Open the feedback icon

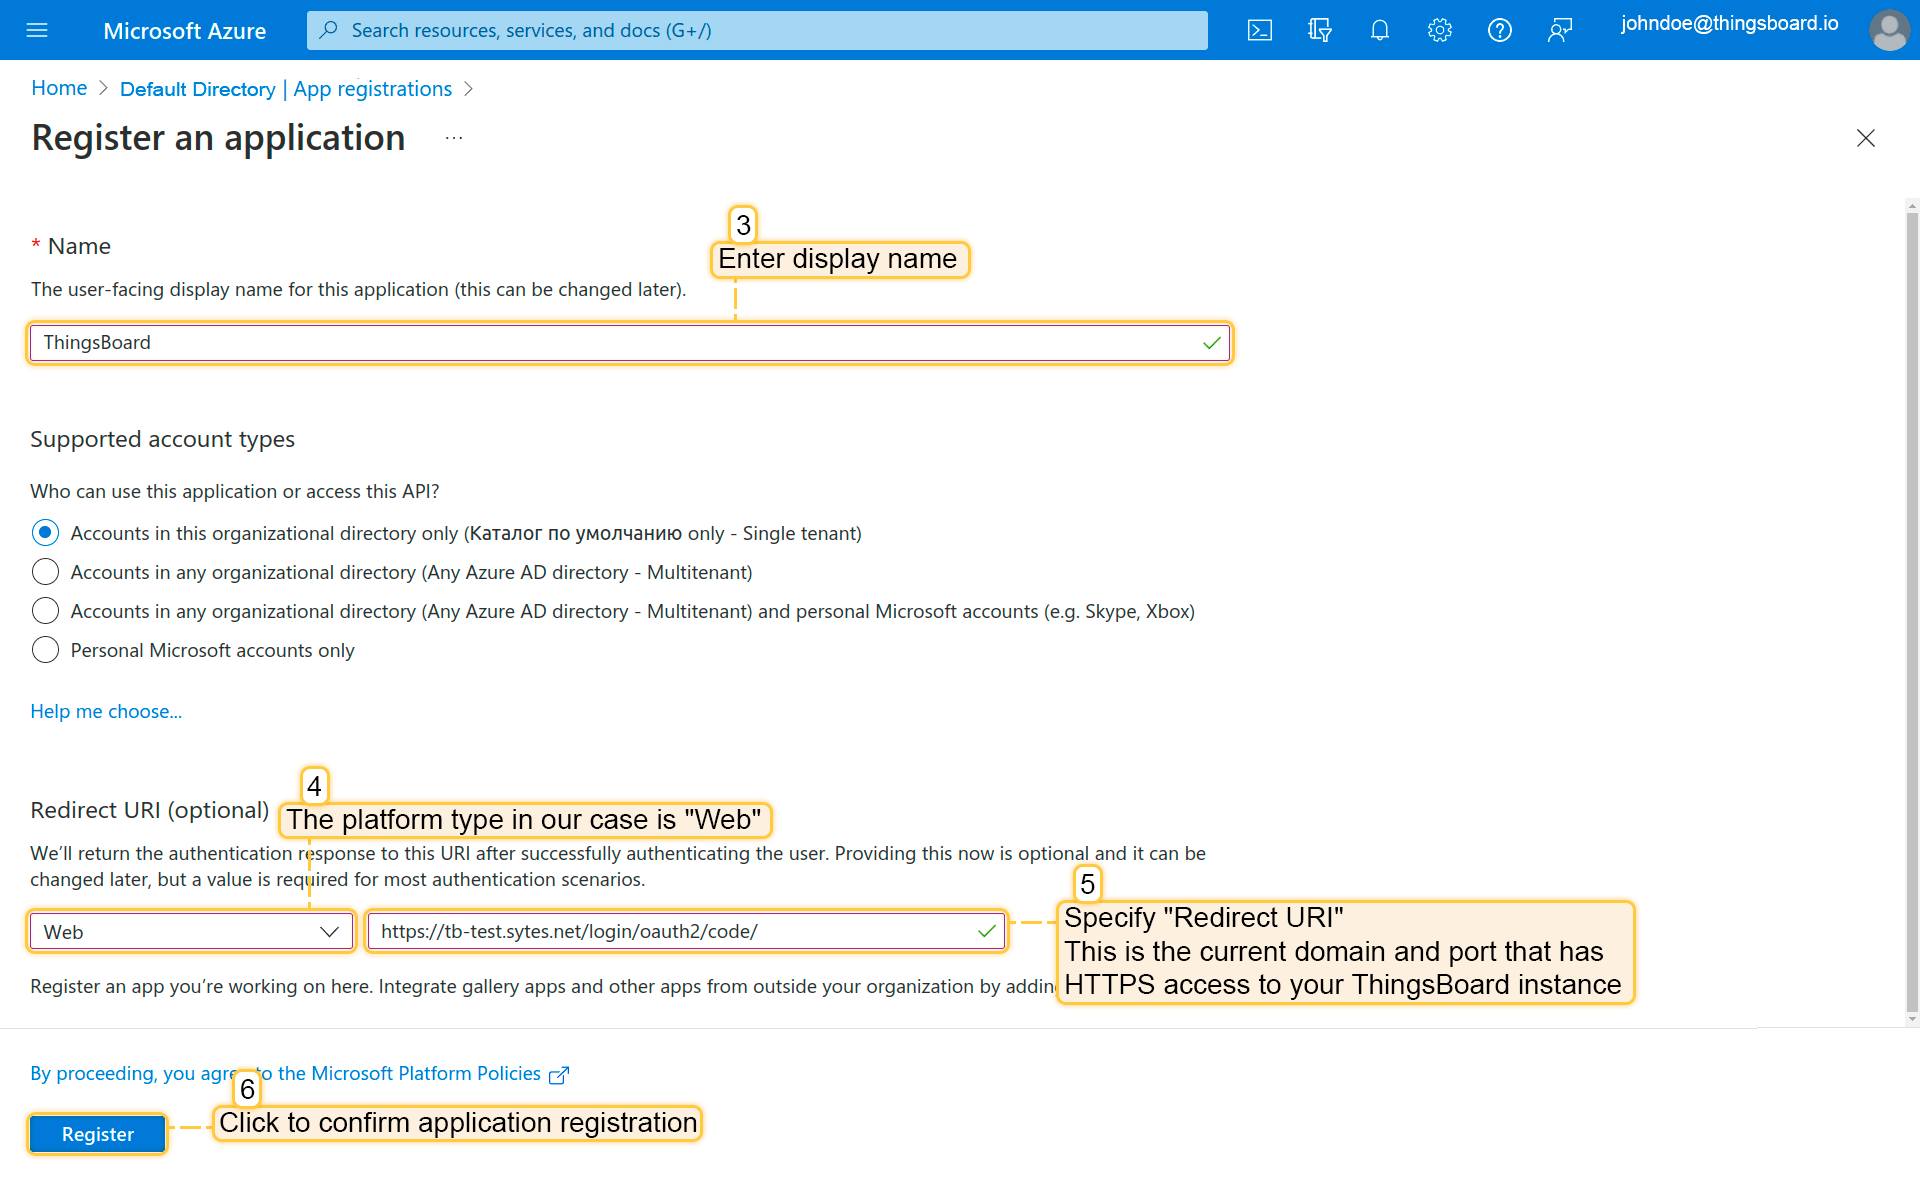point(1559,30)
